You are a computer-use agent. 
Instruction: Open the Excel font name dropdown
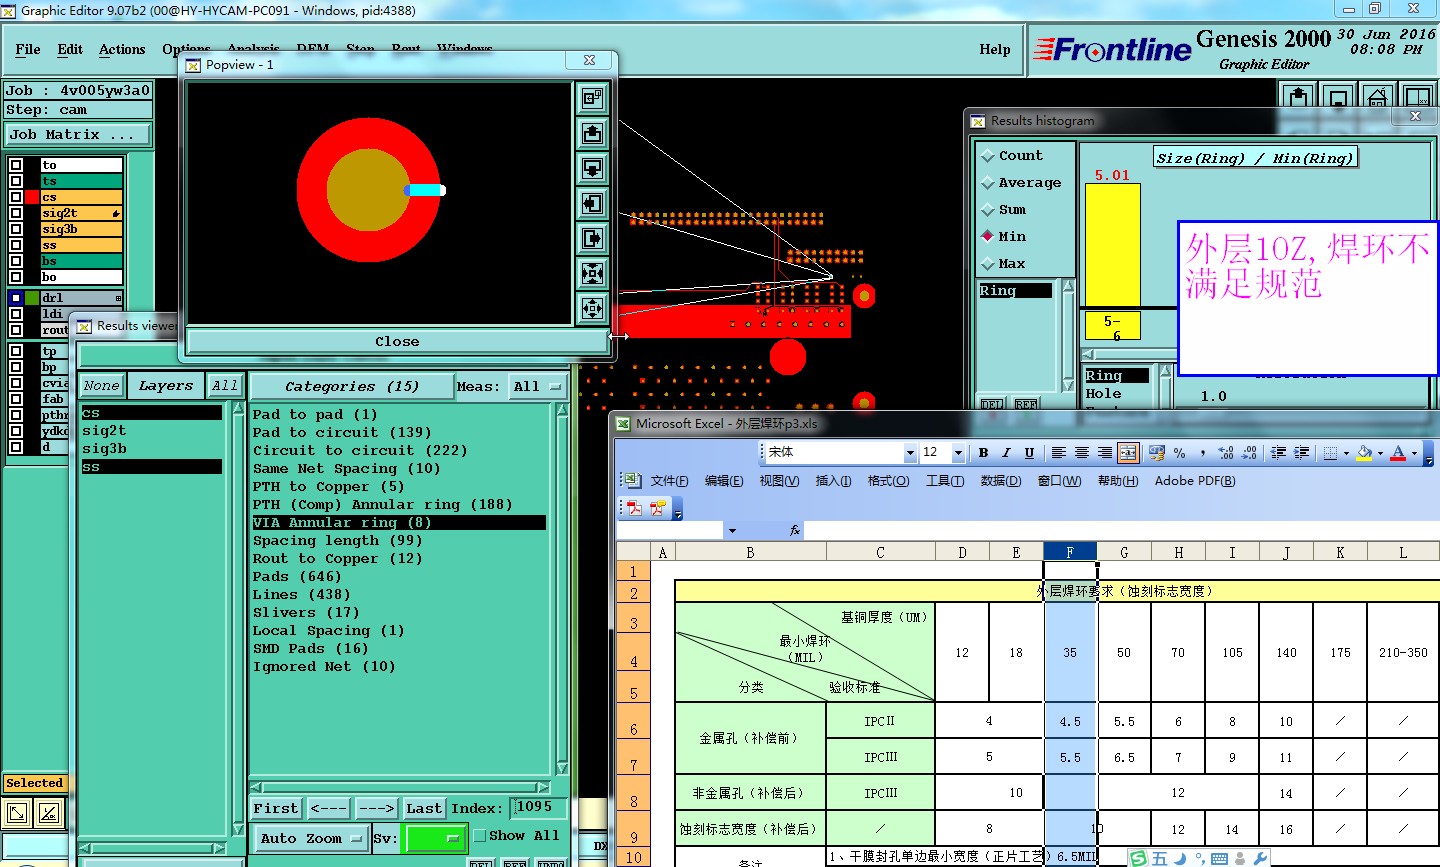pyautogui.click(x=910, y=453)
